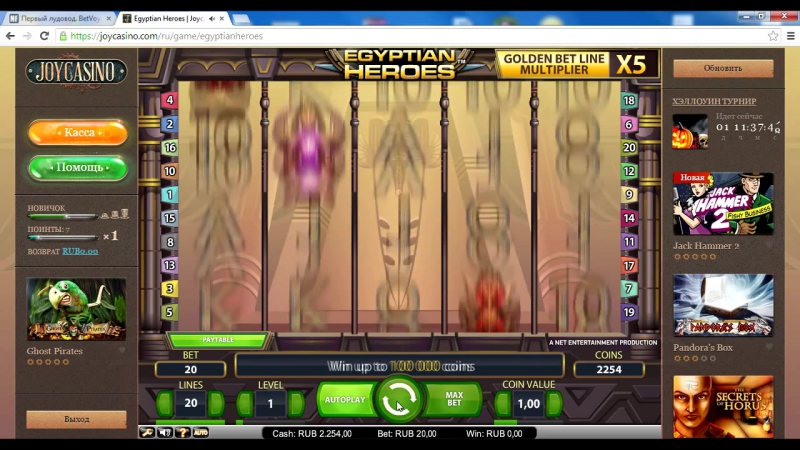Select bet line 19 marker
This screenshot has width=800, height=450.
click(629, 312)
